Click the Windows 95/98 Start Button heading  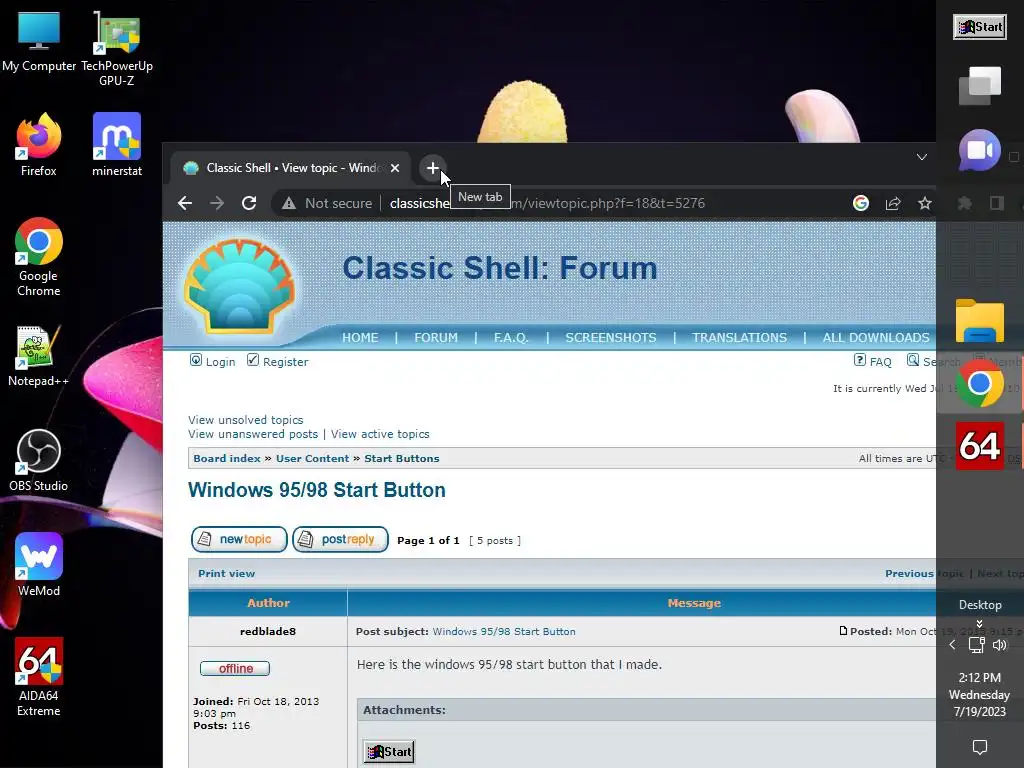point(317,490)
